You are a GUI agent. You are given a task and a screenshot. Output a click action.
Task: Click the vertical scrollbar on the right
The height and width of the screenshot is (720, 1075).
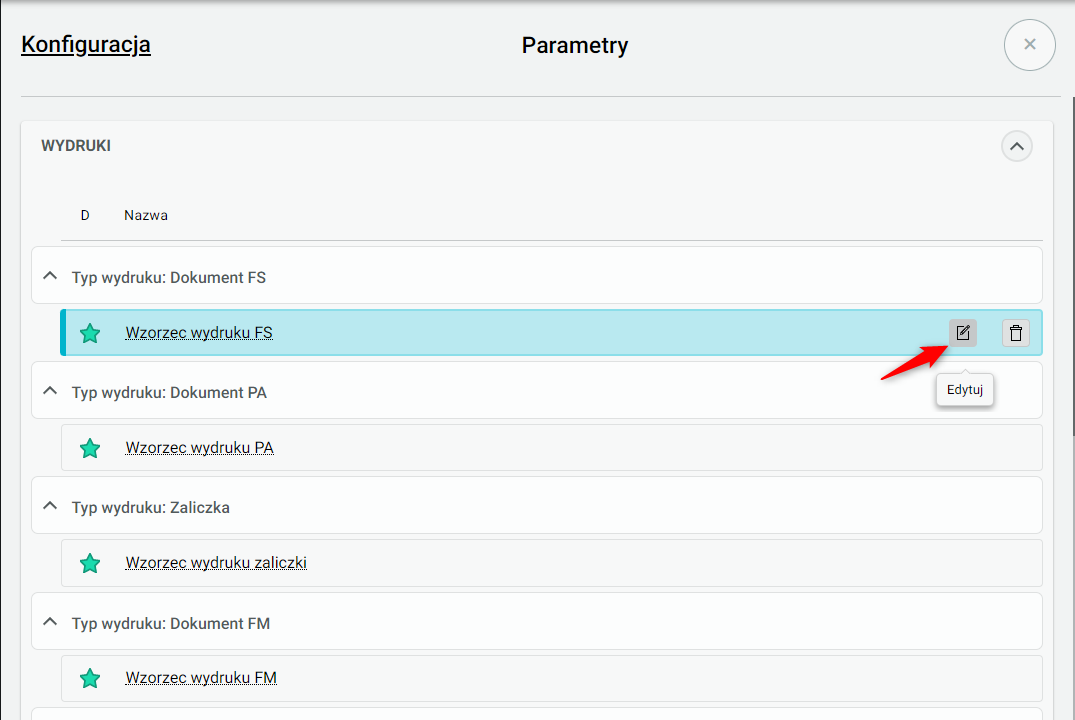tap(1071, 250)
